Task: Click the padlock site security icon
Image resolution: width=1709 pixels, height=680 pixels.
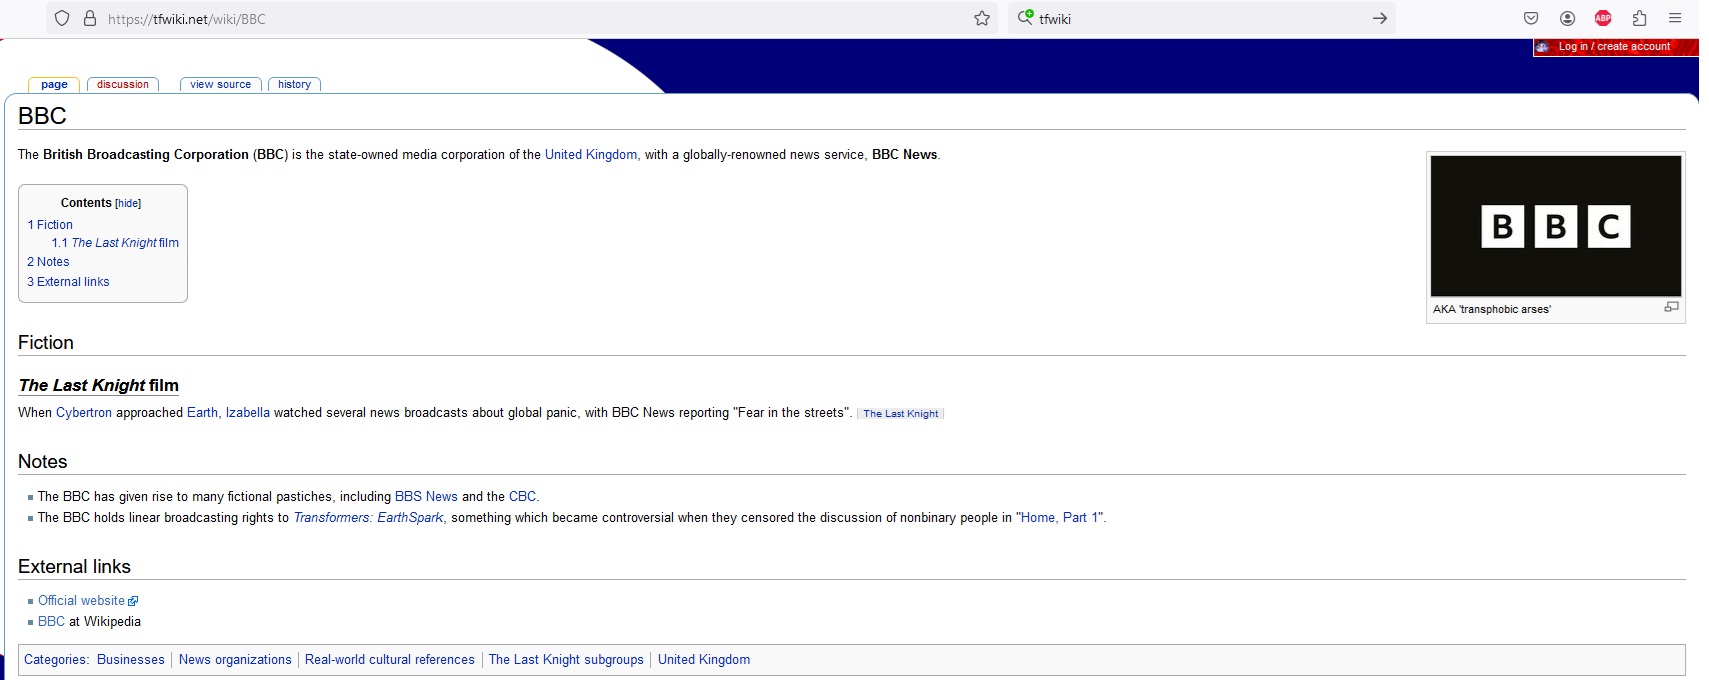Action: point(90,18)
